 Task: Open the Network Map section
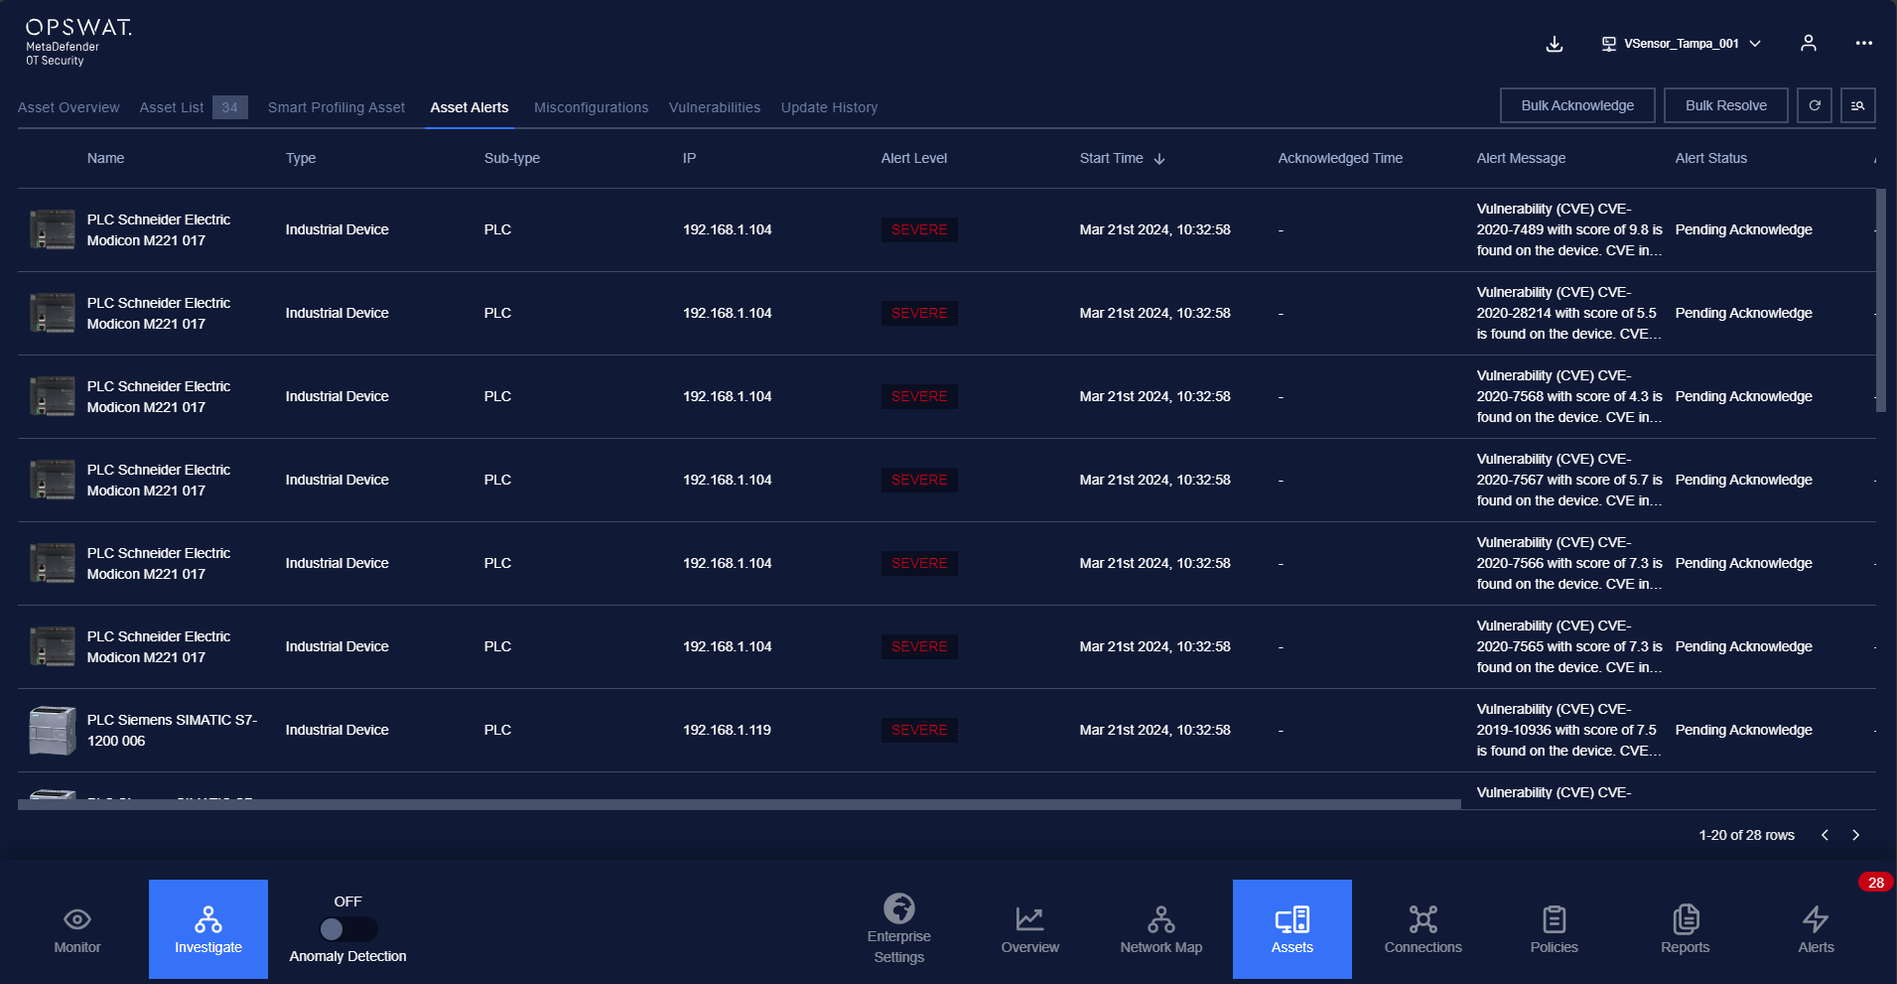tap(1161, 929)
